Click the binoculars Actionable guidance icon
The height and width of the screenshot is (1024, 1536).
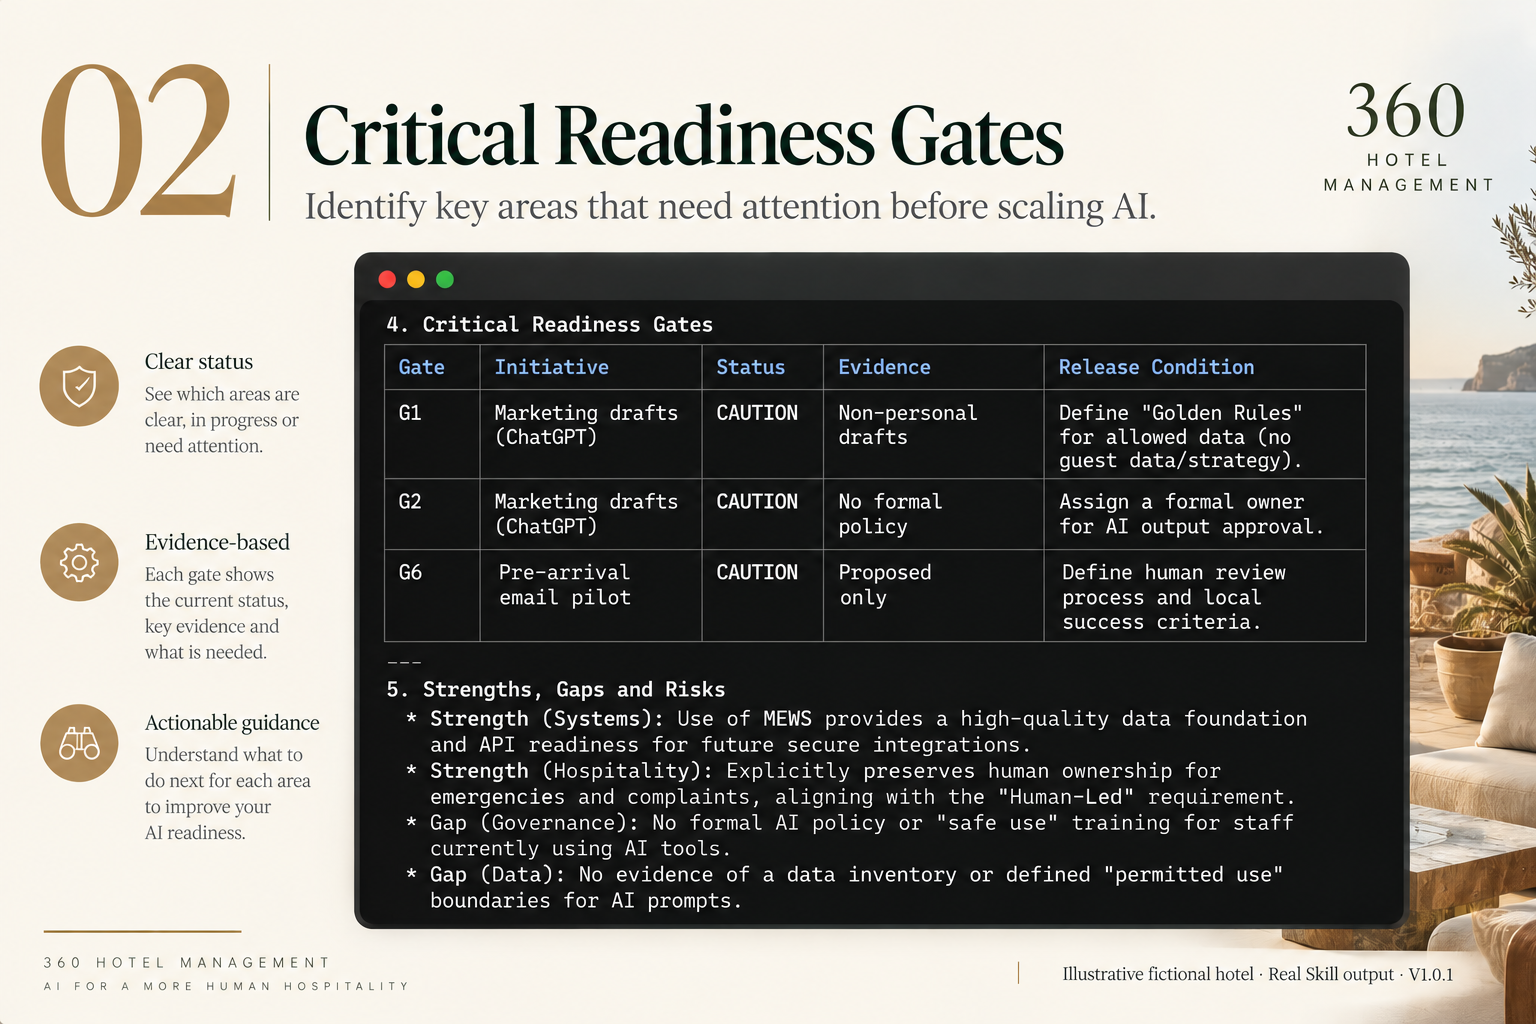(x=79, y=743)
